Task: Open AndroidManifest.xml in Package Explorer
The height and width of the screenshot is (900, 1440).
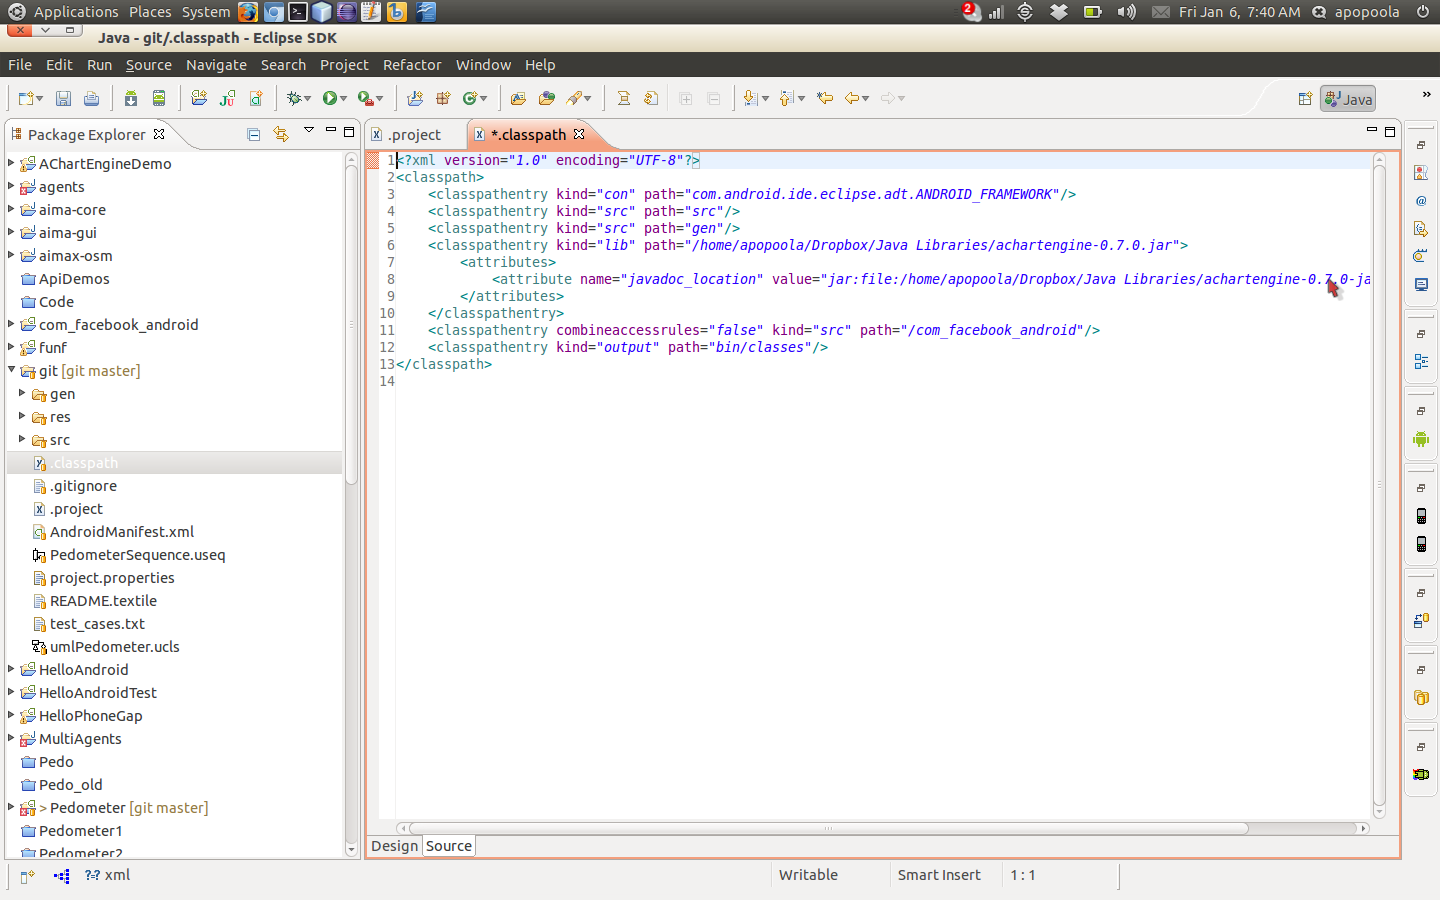Action: coord(121,532)
